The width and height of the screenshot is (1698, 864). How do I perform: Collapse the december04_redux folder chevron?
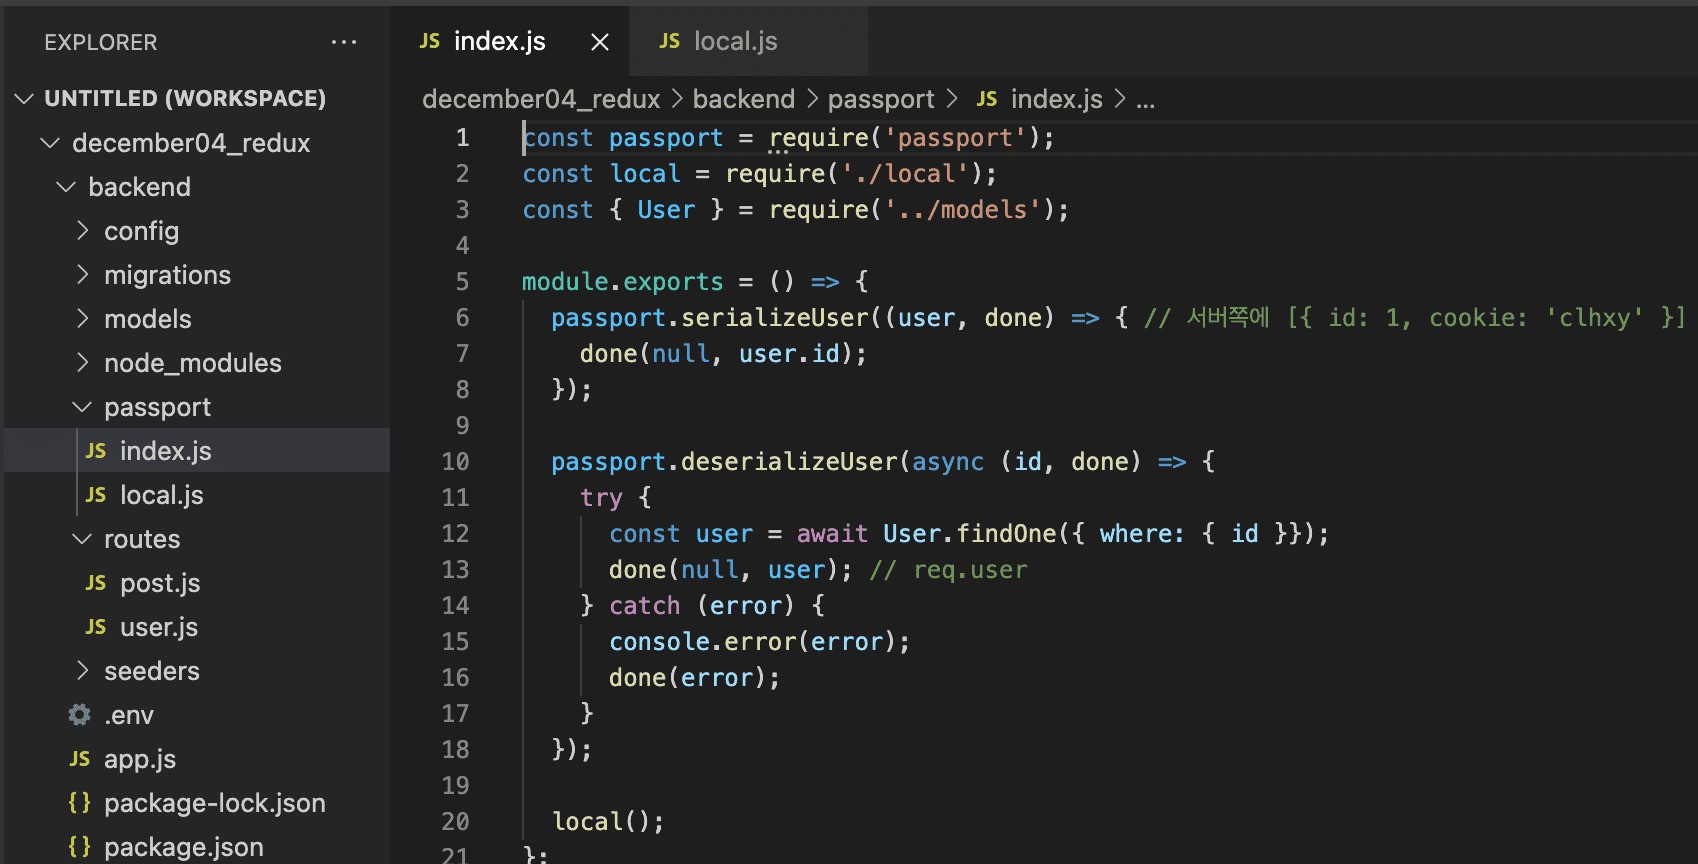[x=50, y=143]
